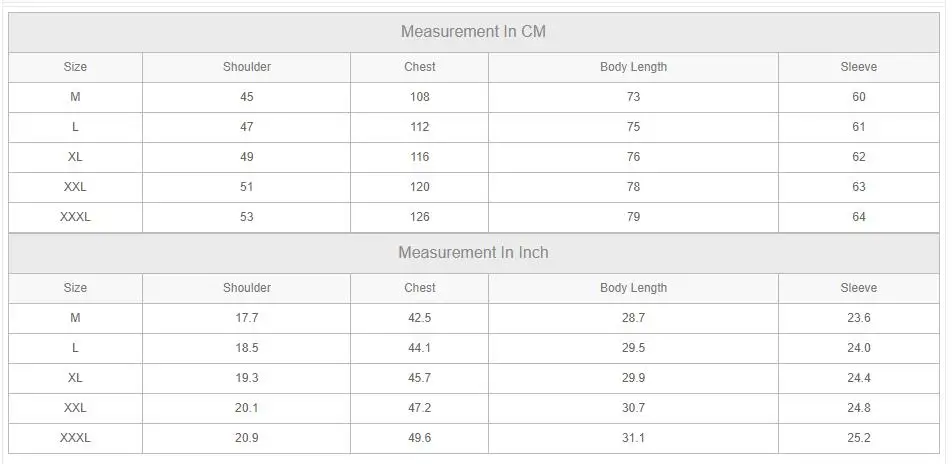Click the body length value 31.1 cell
The height and width of the screenshot is (464, 952).
tap(633, 438)
